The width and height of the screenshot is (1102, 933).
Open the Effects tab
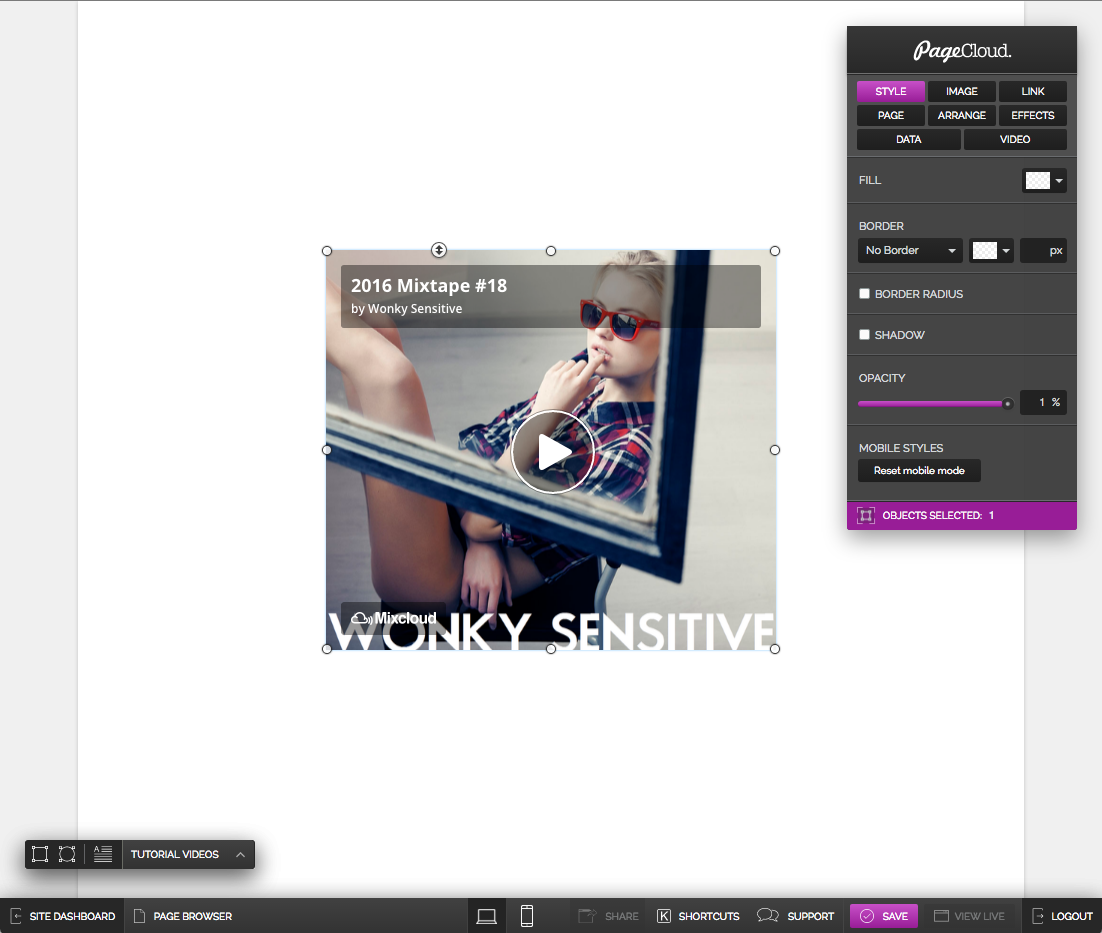point(1032,115)
